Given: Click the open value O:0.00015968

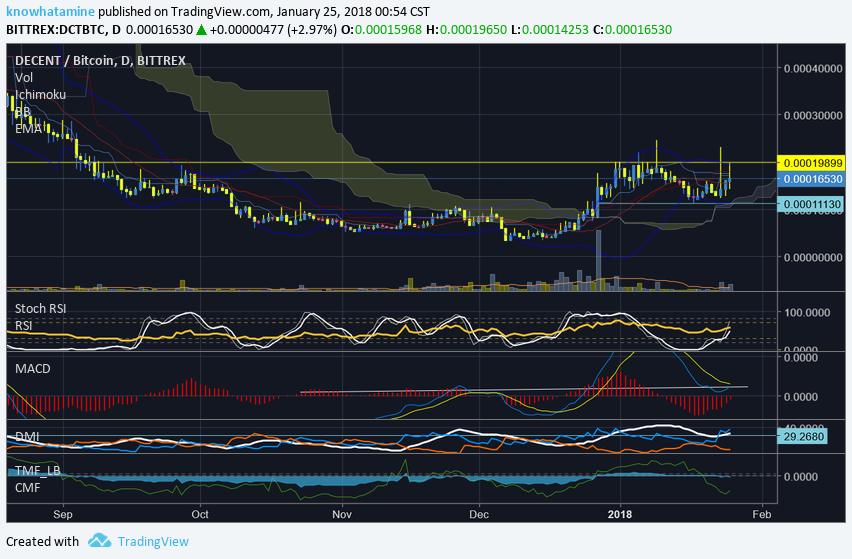Looking at the screenshot, I should click(x=381, y=30).
